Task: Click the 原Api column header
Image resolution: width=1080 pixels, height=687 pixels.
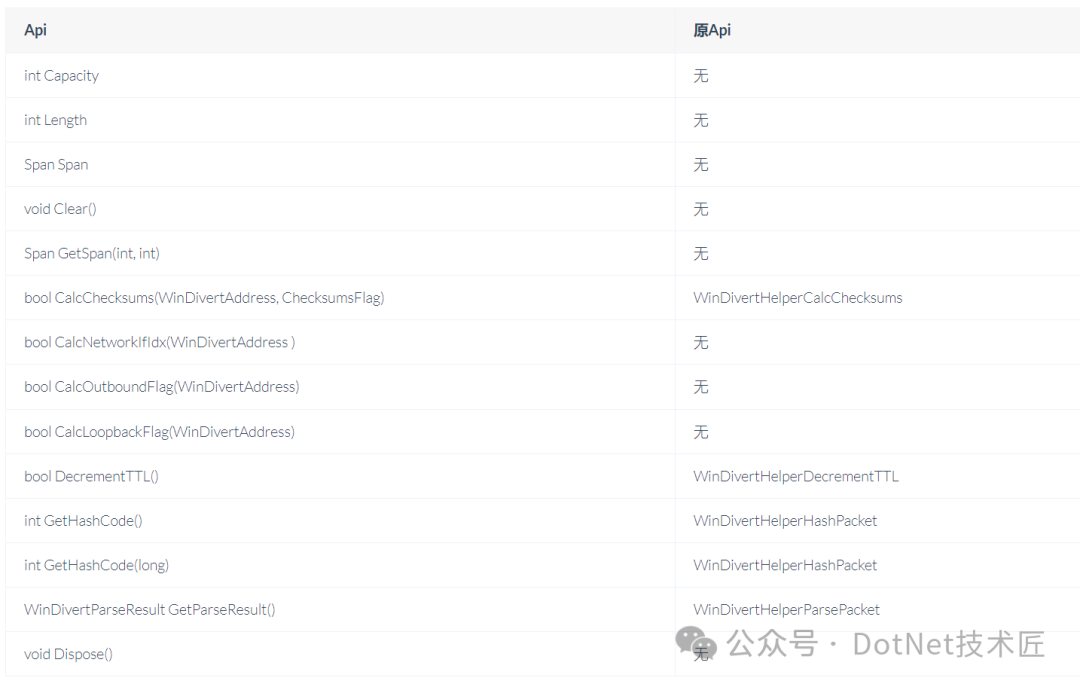Action: 712,30
